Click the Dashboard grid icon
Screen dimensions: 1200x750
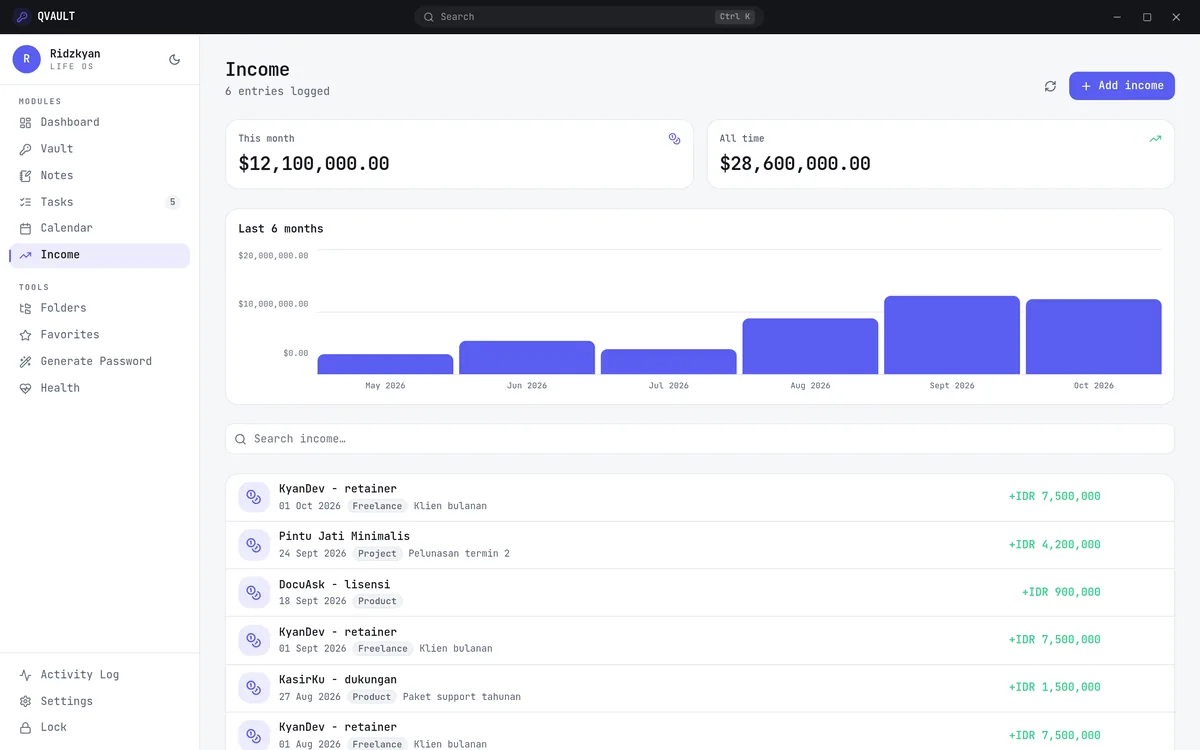(x=26, y=122)
